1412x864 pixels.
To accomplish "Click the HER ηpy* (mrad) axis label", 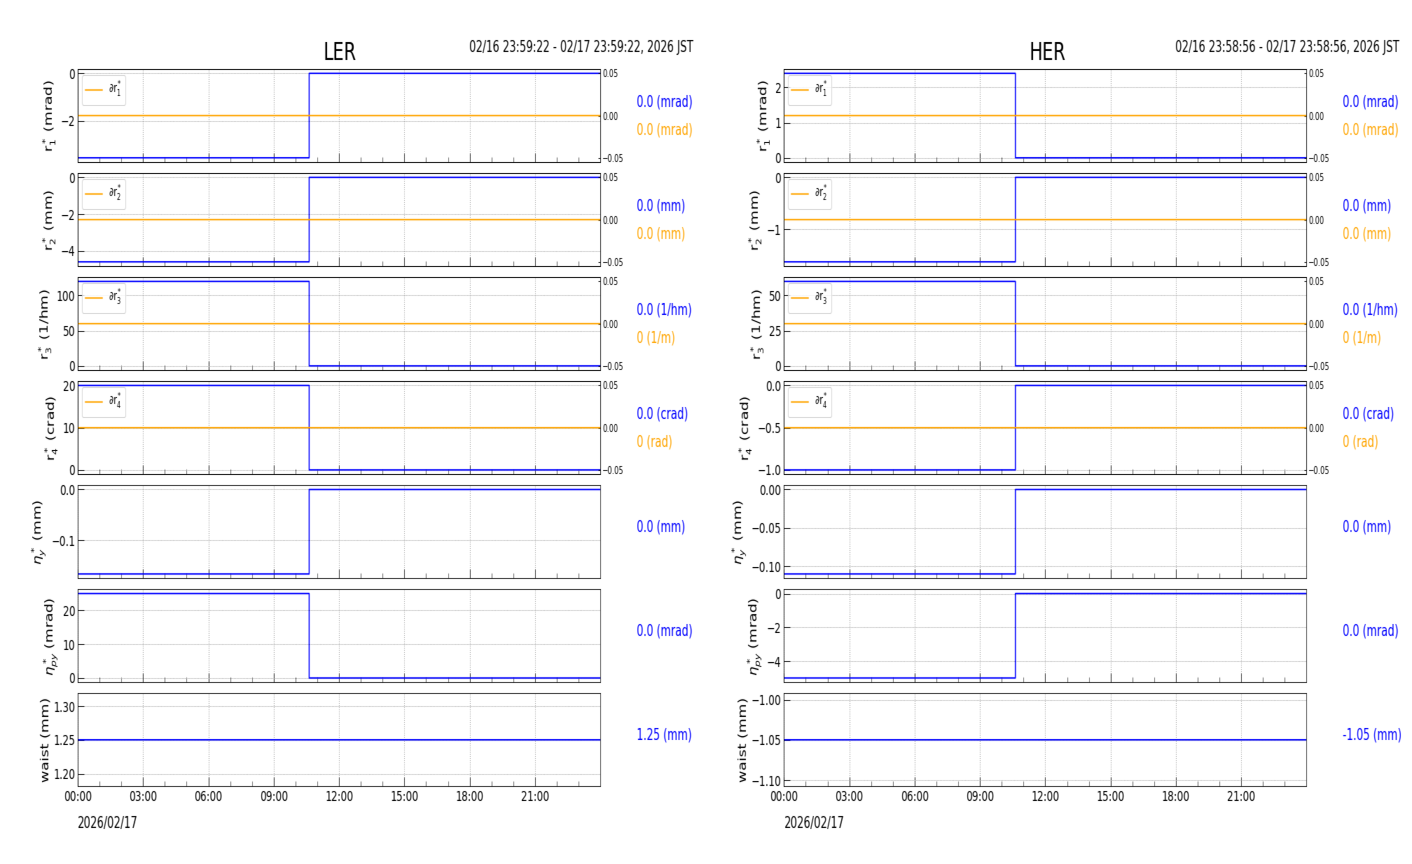I will click(x=754, y=636).
